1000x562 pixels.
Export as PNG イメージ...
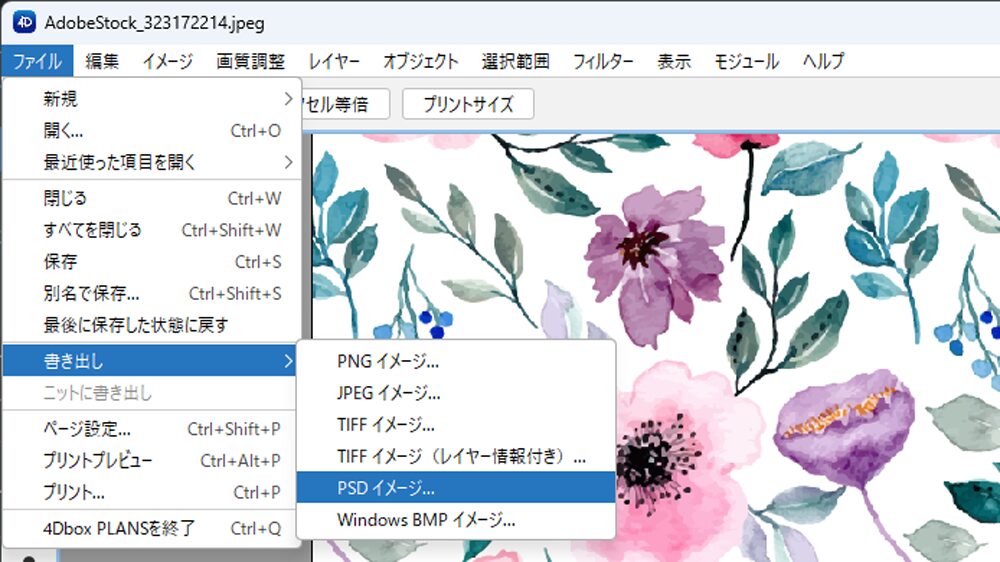[388, 361]
